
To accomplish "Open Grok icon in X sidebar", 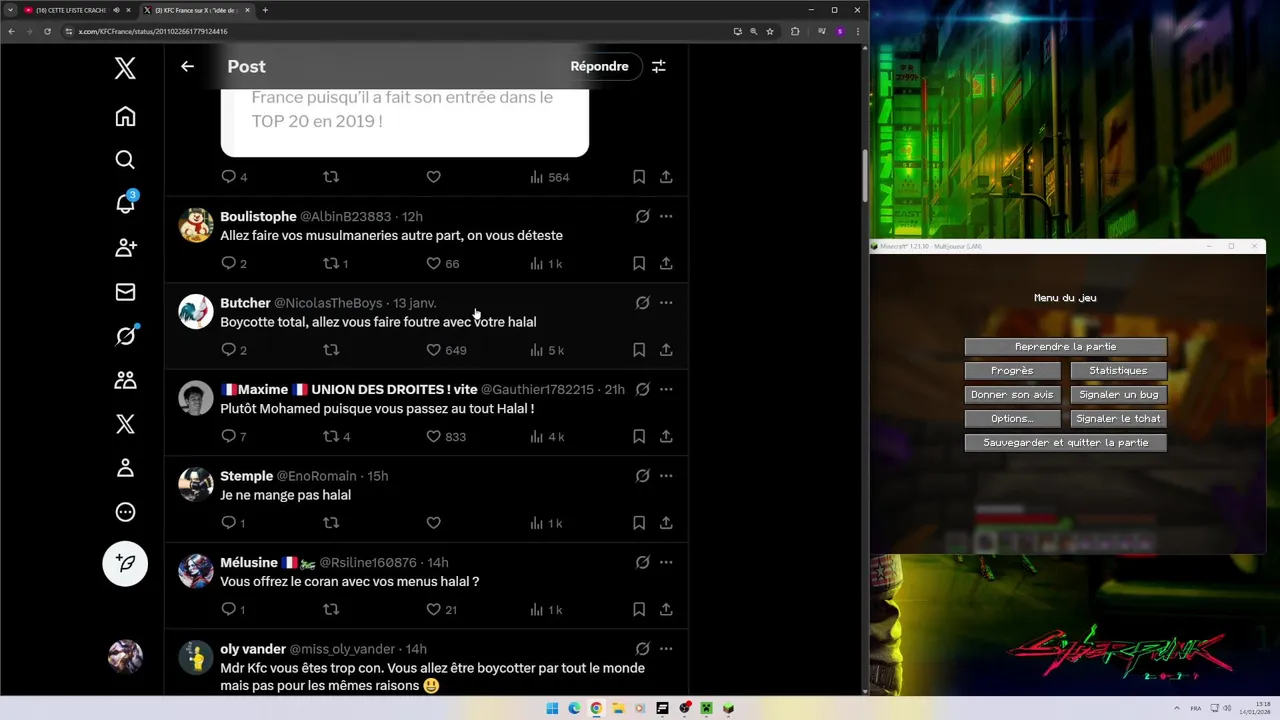I will coord(125,336).
